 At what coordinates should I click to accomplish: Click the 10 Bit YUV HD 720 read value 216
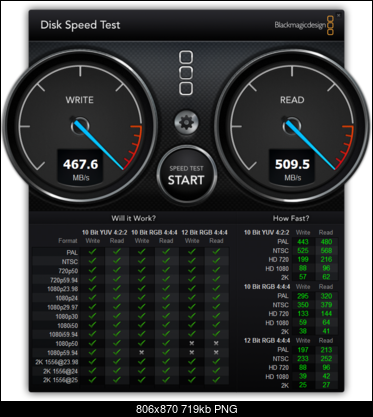[326, 259]
